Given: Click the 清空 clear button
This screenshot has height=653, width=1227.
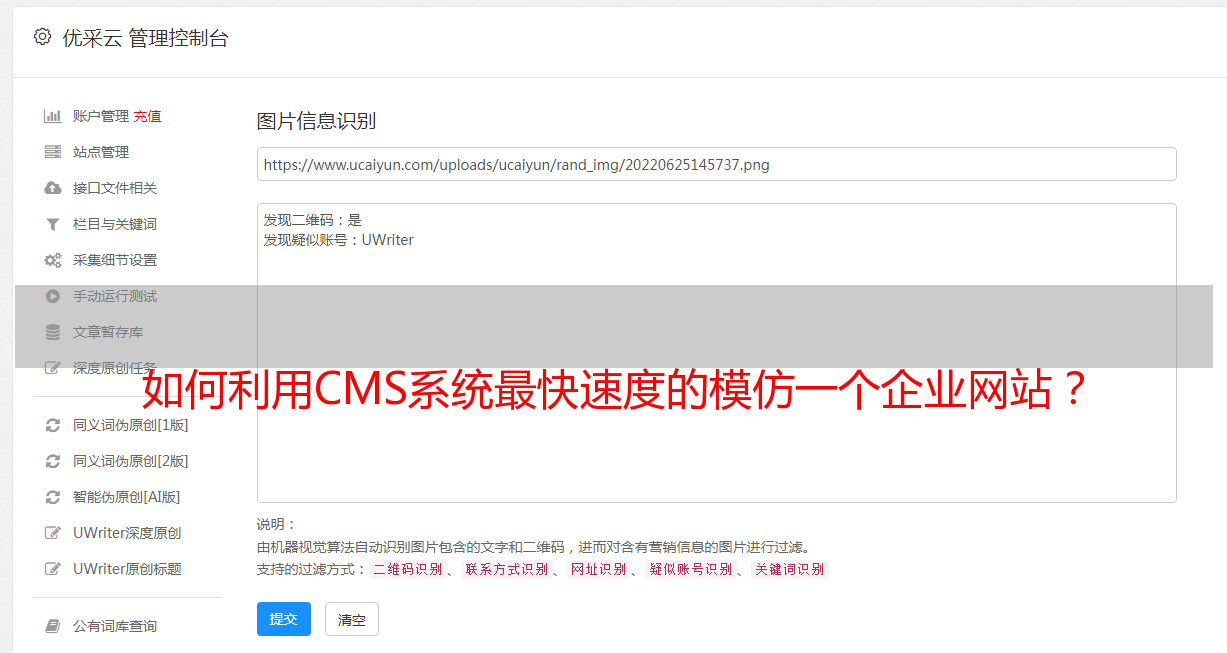Looking at the screenshot, I should click(x=352, y=619).
